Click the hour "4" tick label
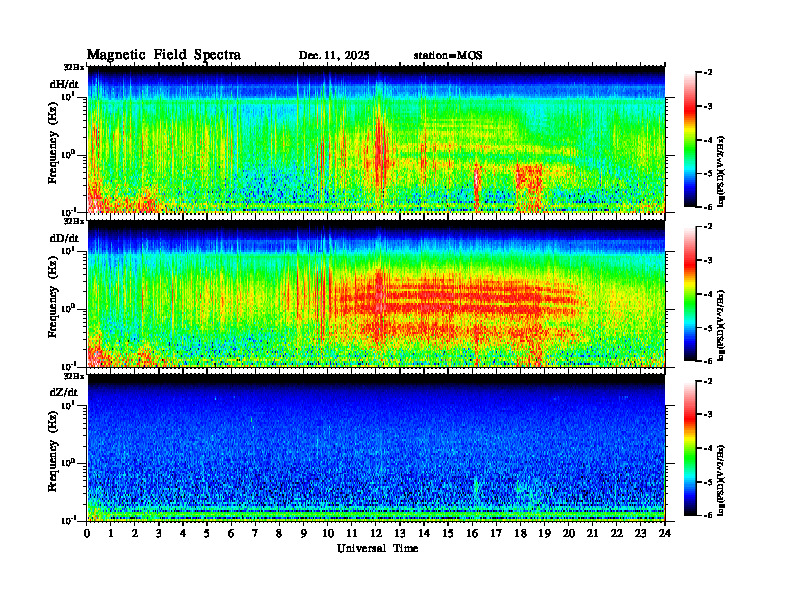This screenshot has height=612, width=792. (183, 534)
